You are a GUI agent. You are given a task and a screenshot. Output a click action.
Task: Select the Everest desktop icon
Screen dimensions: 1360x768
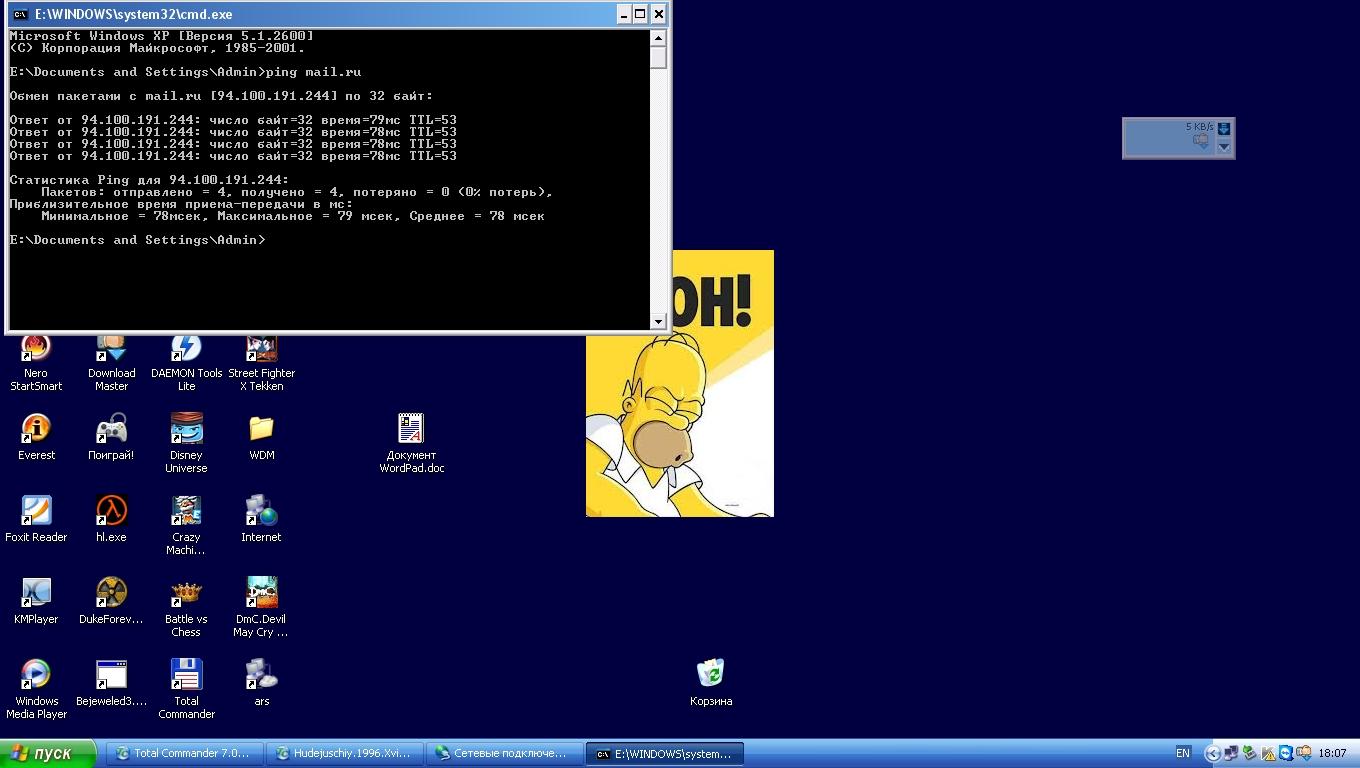[36, 437]
